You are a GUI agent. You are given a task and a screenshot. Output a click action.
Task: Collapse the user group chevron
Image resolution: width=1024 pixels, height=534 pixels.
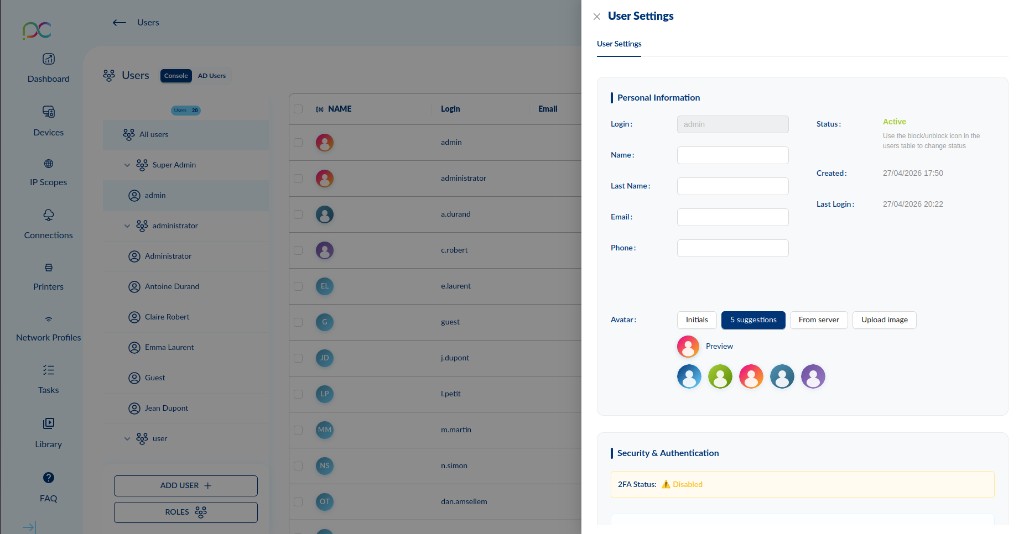click(127, 439)
